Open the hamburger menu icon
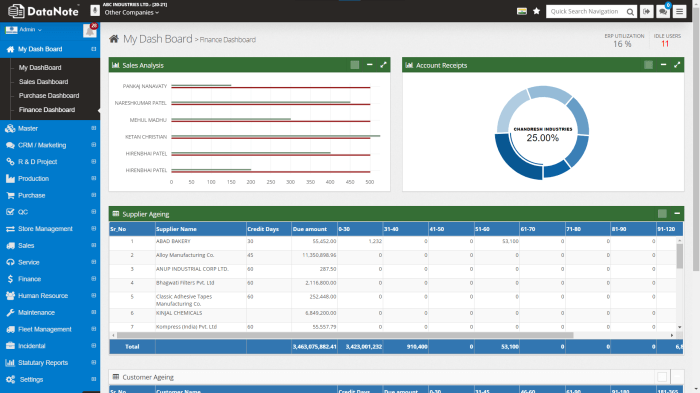The image size is (700, 393). tap(679, 12)
